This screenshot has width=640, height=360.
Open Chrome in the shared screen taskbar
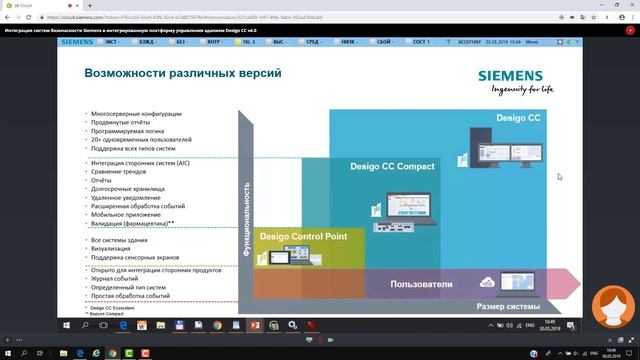click(x=217, y=325)
